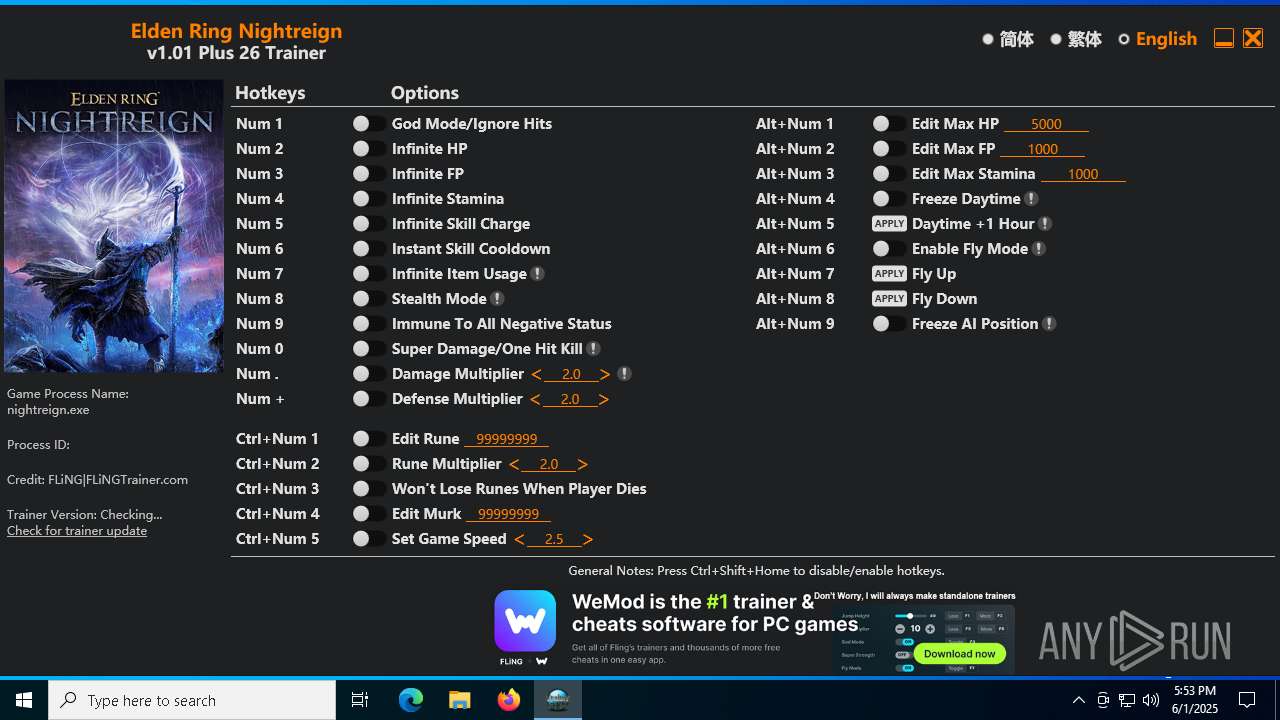Click the Edit Max HP value field
This screenshot has width=1280, height=720.
1046,124
